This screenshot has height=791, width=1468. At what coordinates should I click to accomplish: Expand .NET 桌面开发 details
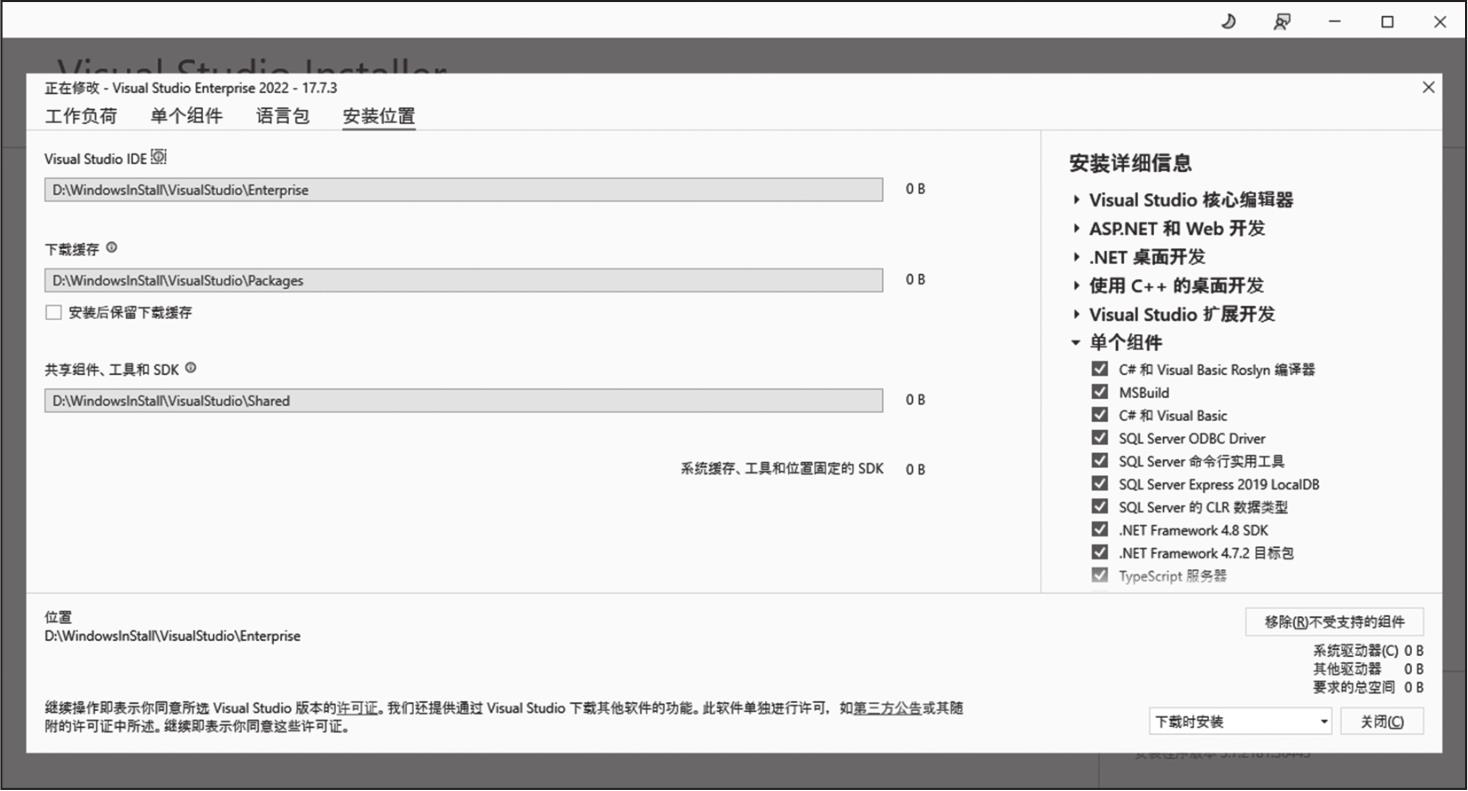(1077, 257)
